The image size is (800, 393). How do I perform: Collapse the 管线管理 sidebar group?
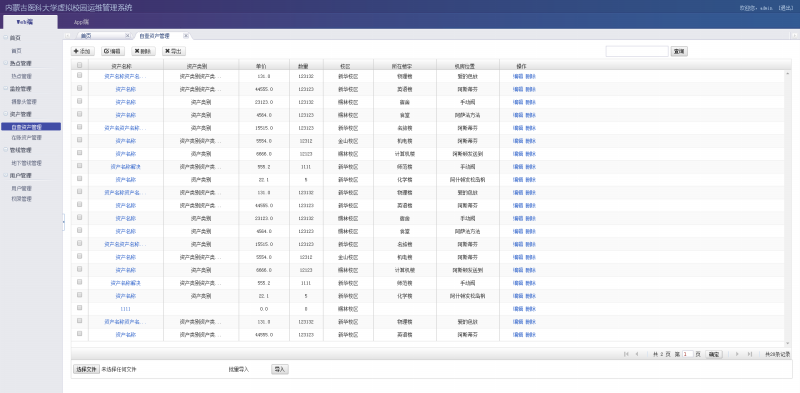(6, 150)
